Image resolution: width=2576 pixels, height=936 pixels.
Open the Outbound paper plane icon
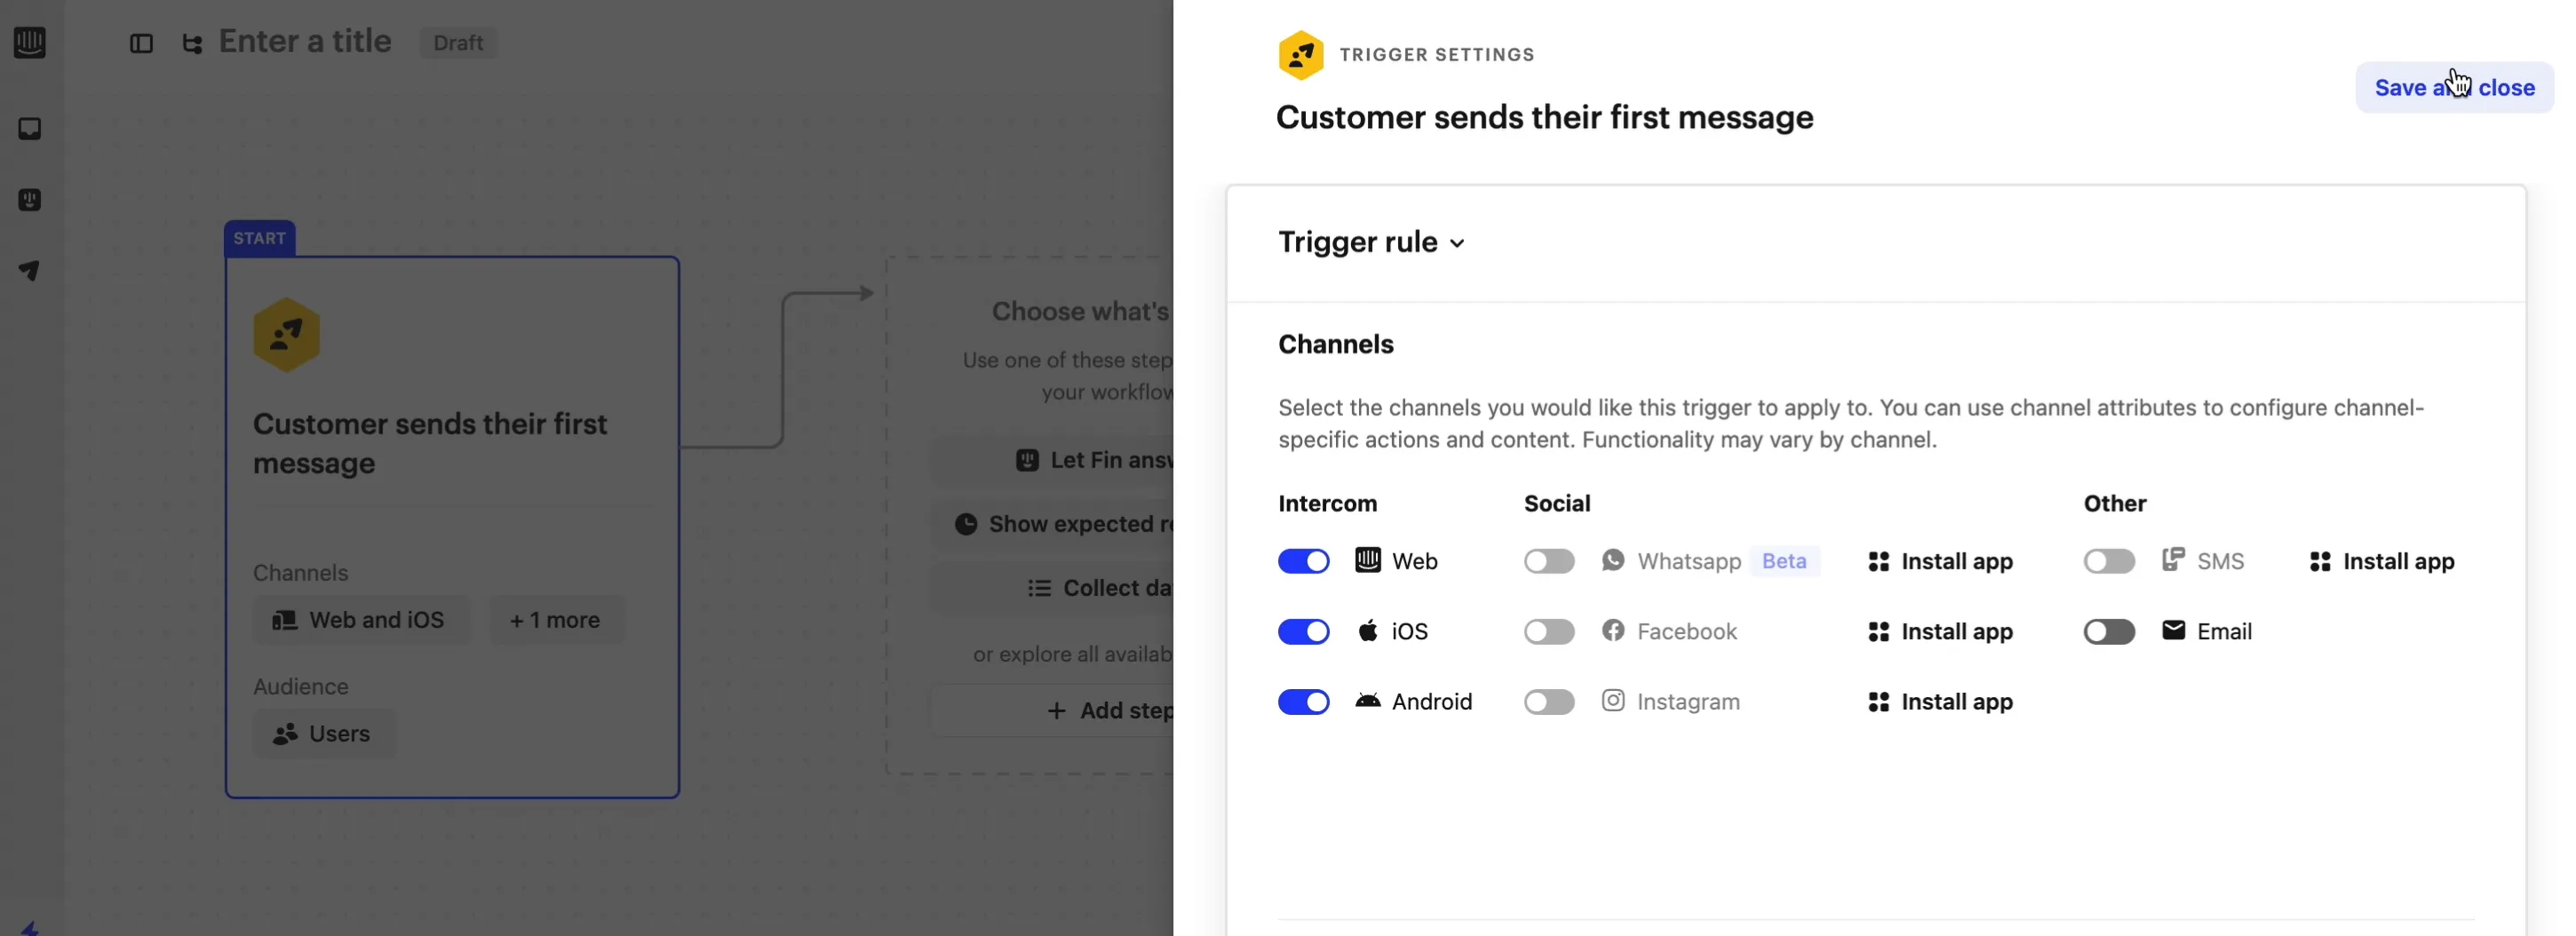point(30,271)
